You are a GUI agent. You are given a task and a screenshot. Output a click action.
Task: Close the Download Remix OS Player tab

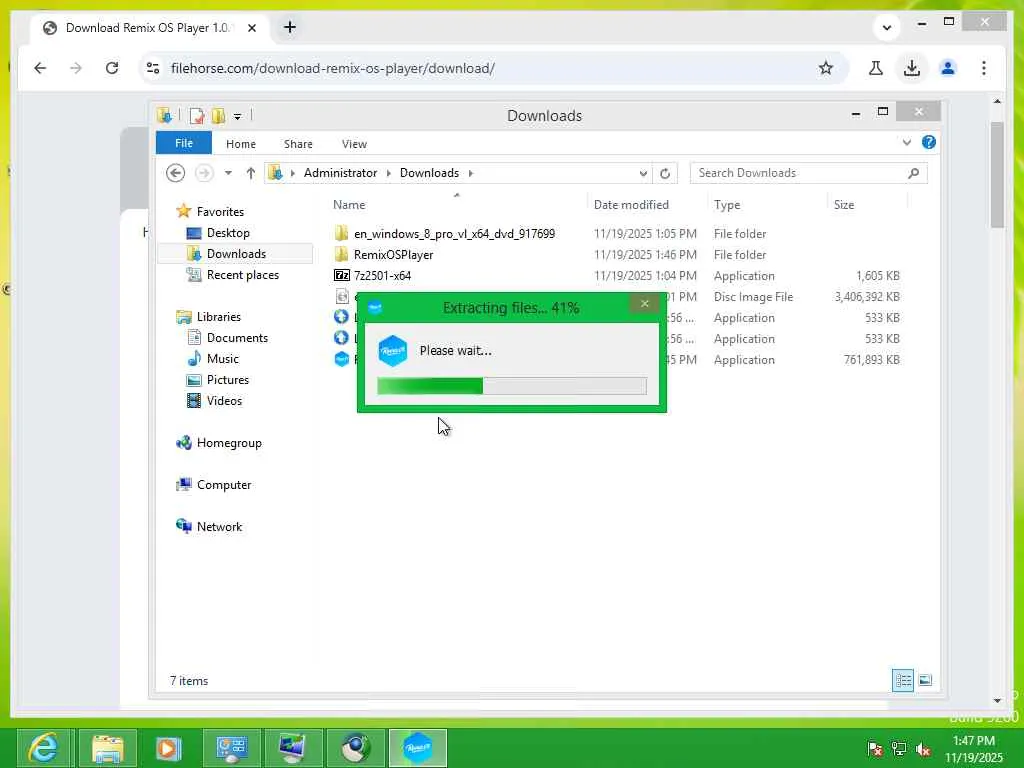click(x=252, y=28)
